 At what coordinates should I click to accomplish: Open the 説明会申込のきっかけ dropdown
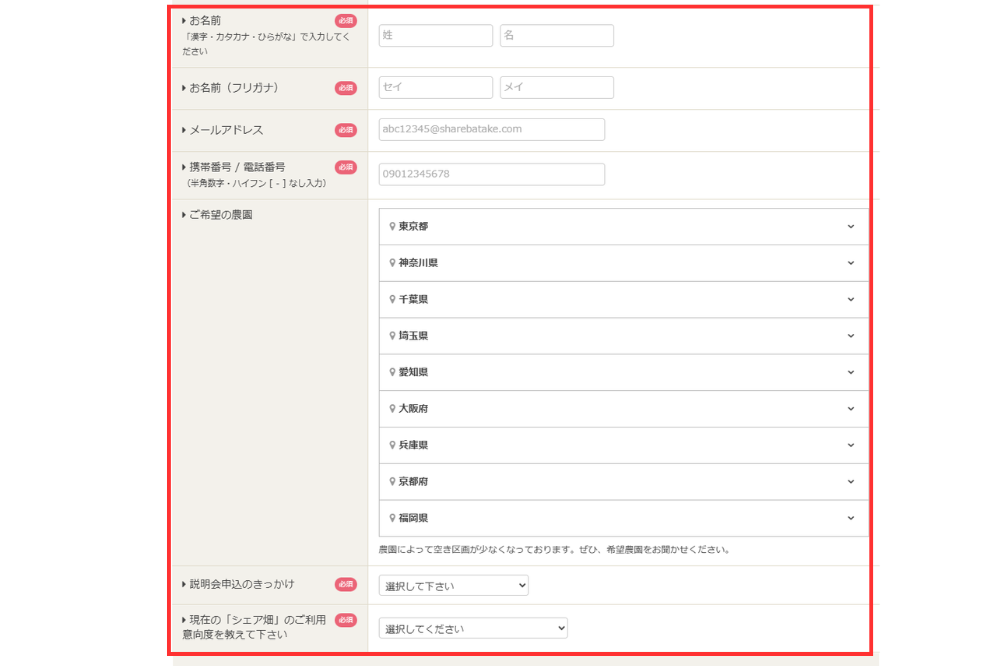[453, 586]
